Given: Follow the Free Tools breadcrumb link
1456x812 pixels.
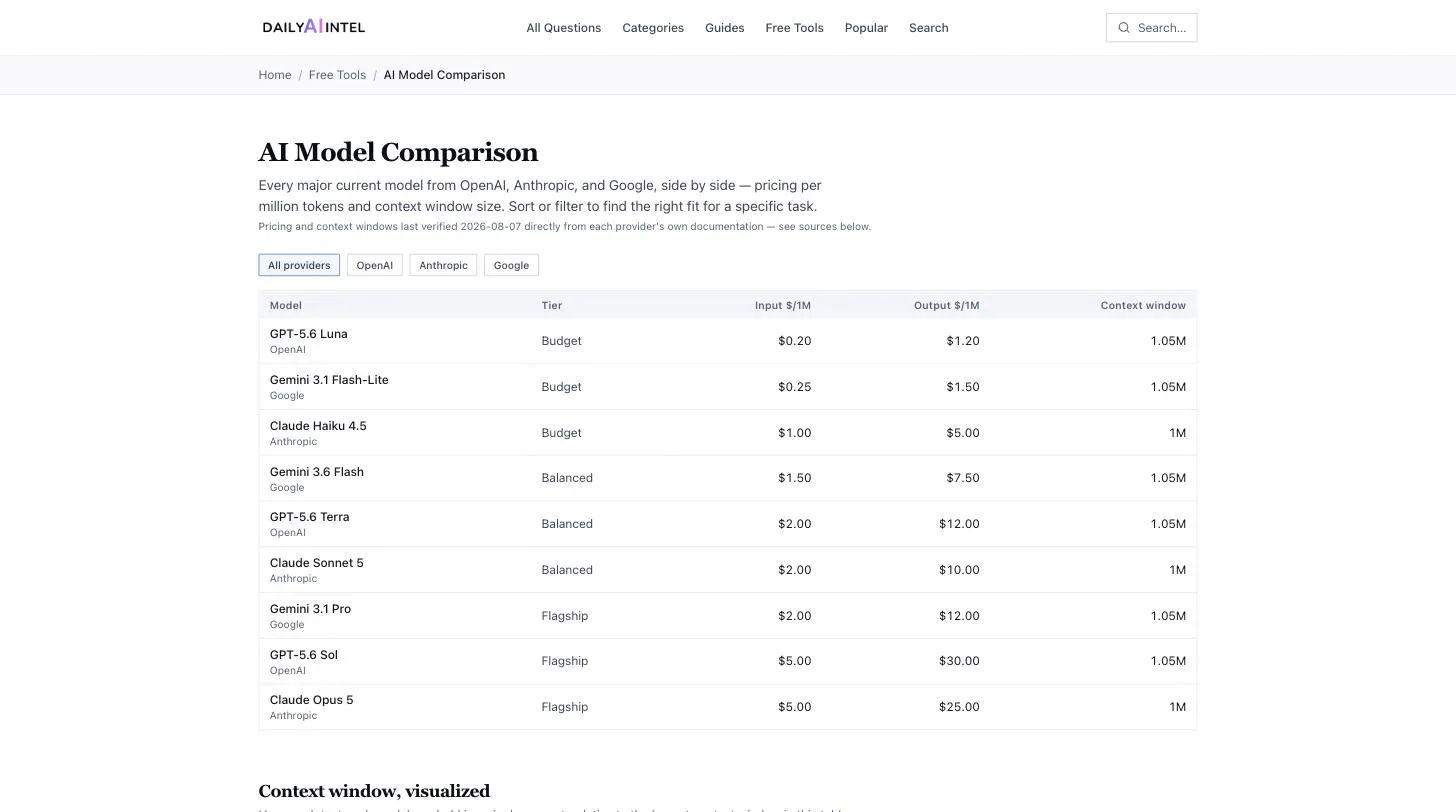Looking at the screenshot, I should [337, 75].
